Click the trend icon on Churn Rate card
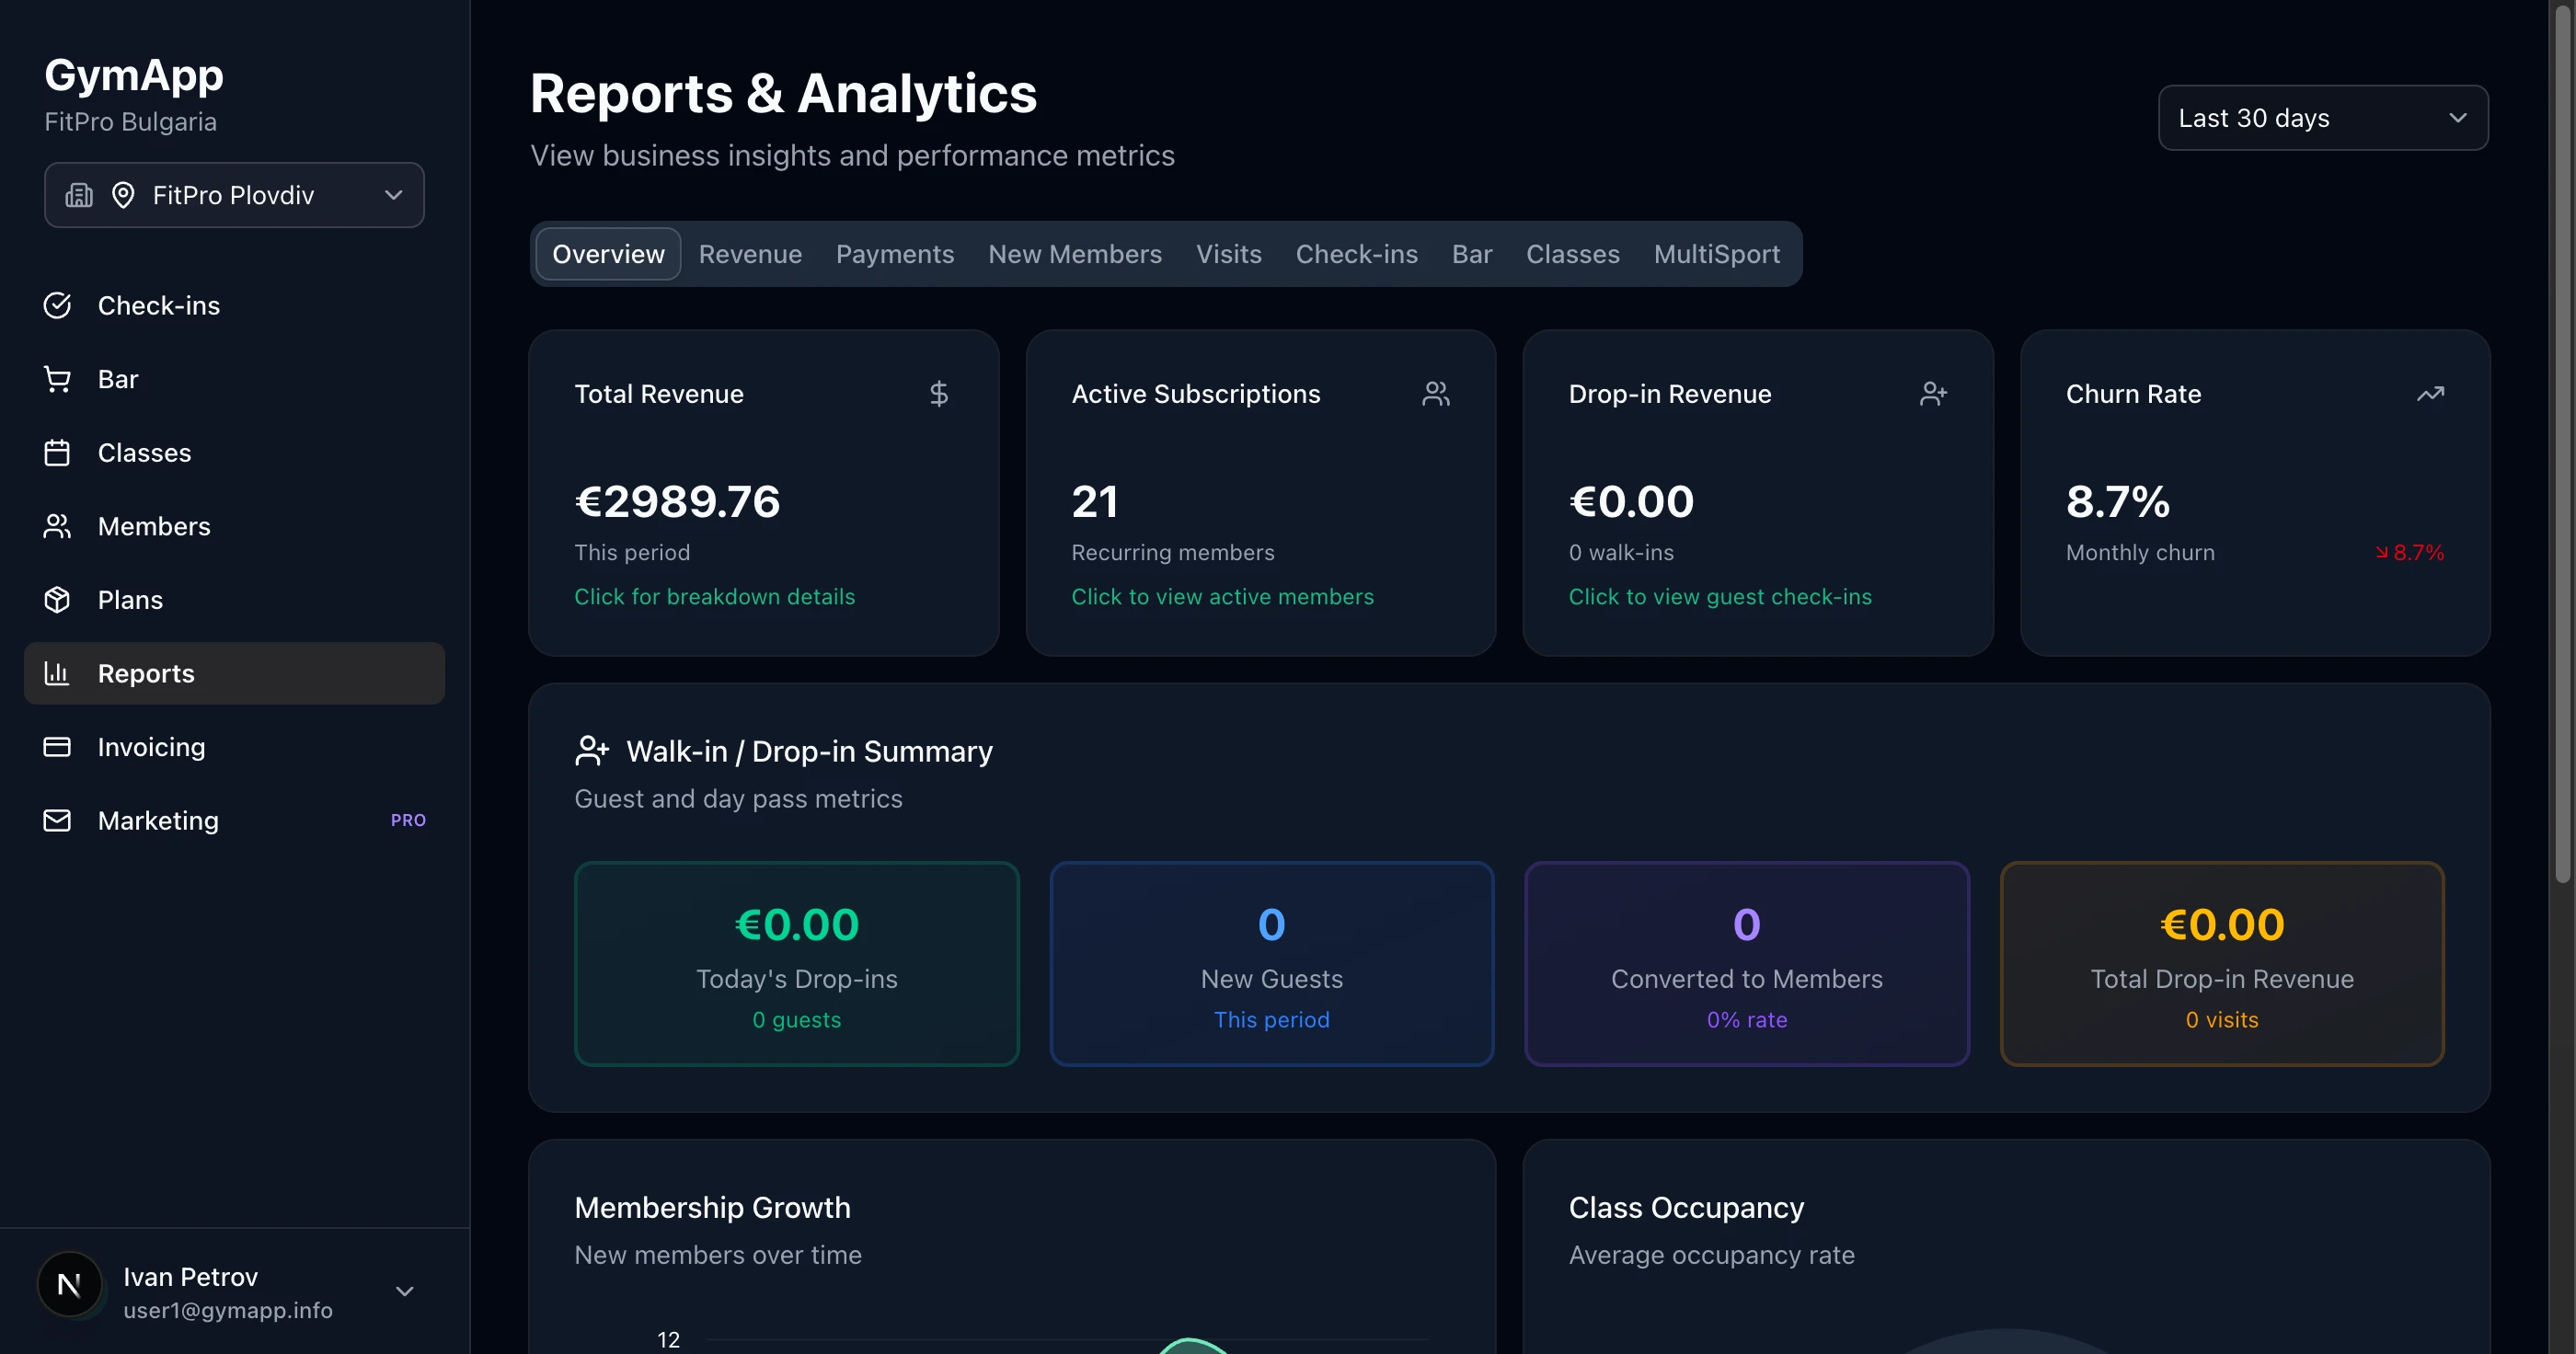The image size is (2576, 1354). click(x=2432, y=393)
